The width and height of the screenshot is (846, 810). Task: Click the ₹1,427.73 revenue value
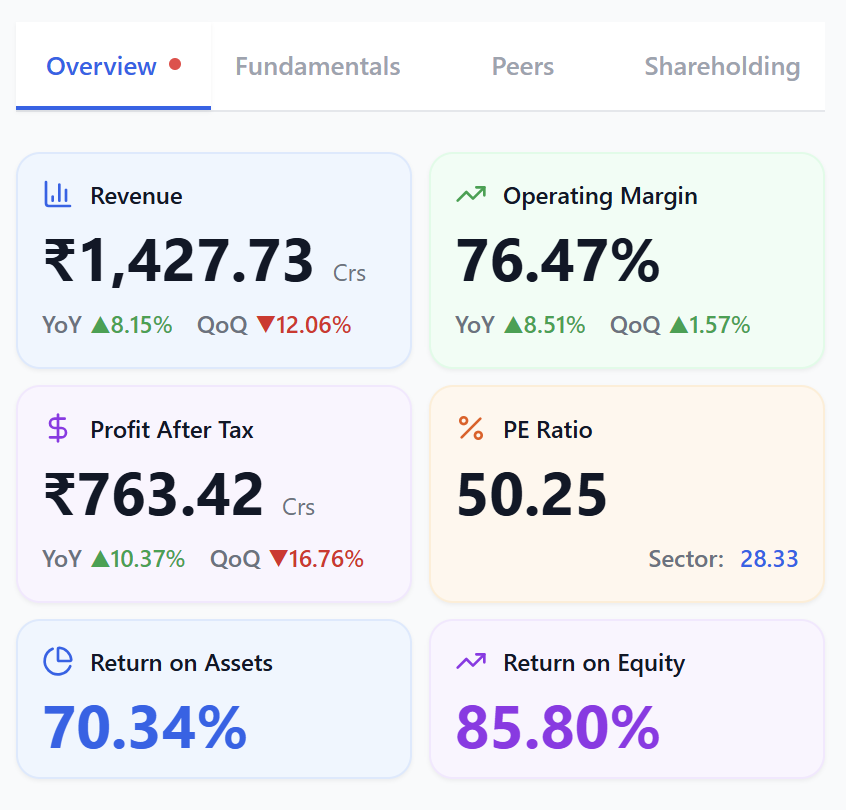coord(179,261)
